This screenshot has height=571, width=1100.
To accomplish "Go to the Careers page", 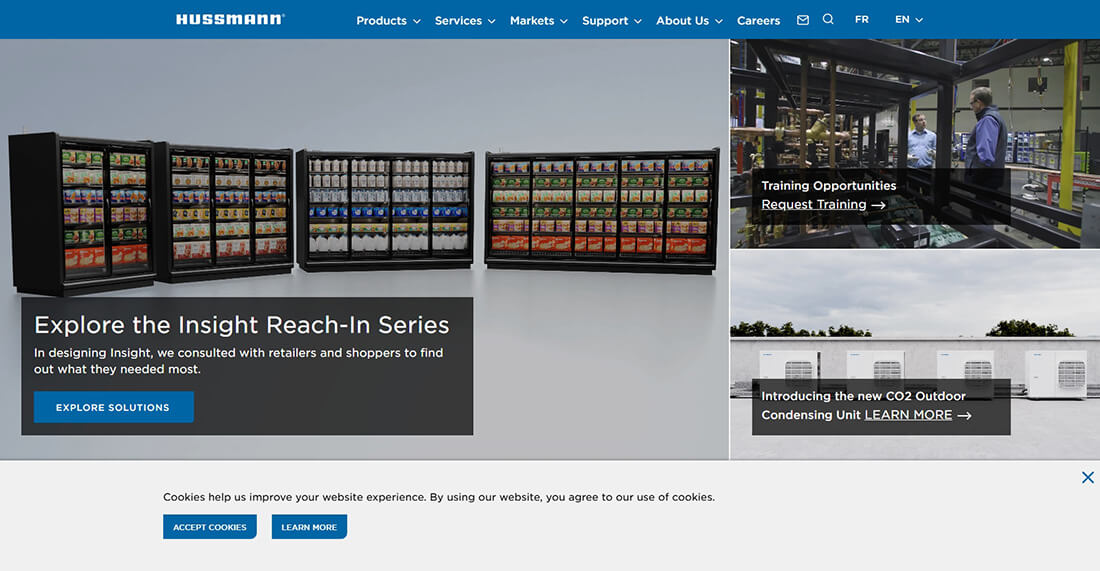I will click(758, 20).
